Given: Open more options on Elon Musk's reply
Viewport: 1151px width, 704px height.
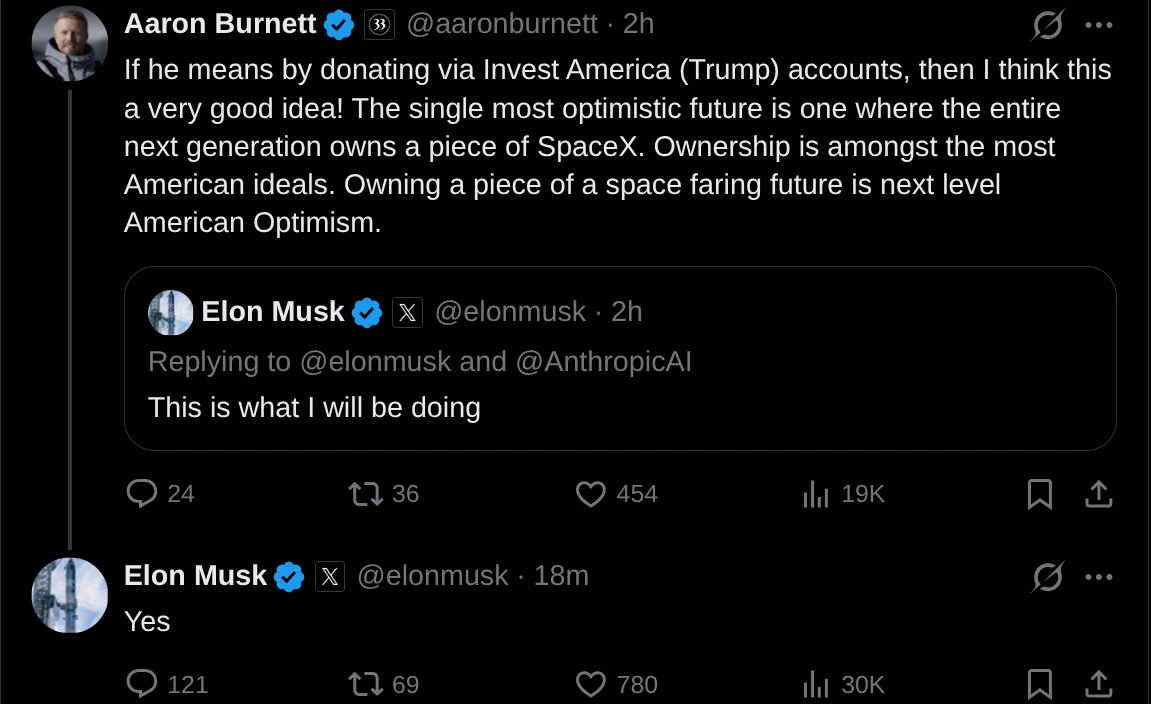Looking at the screenshot, I should click(1099, 576).
